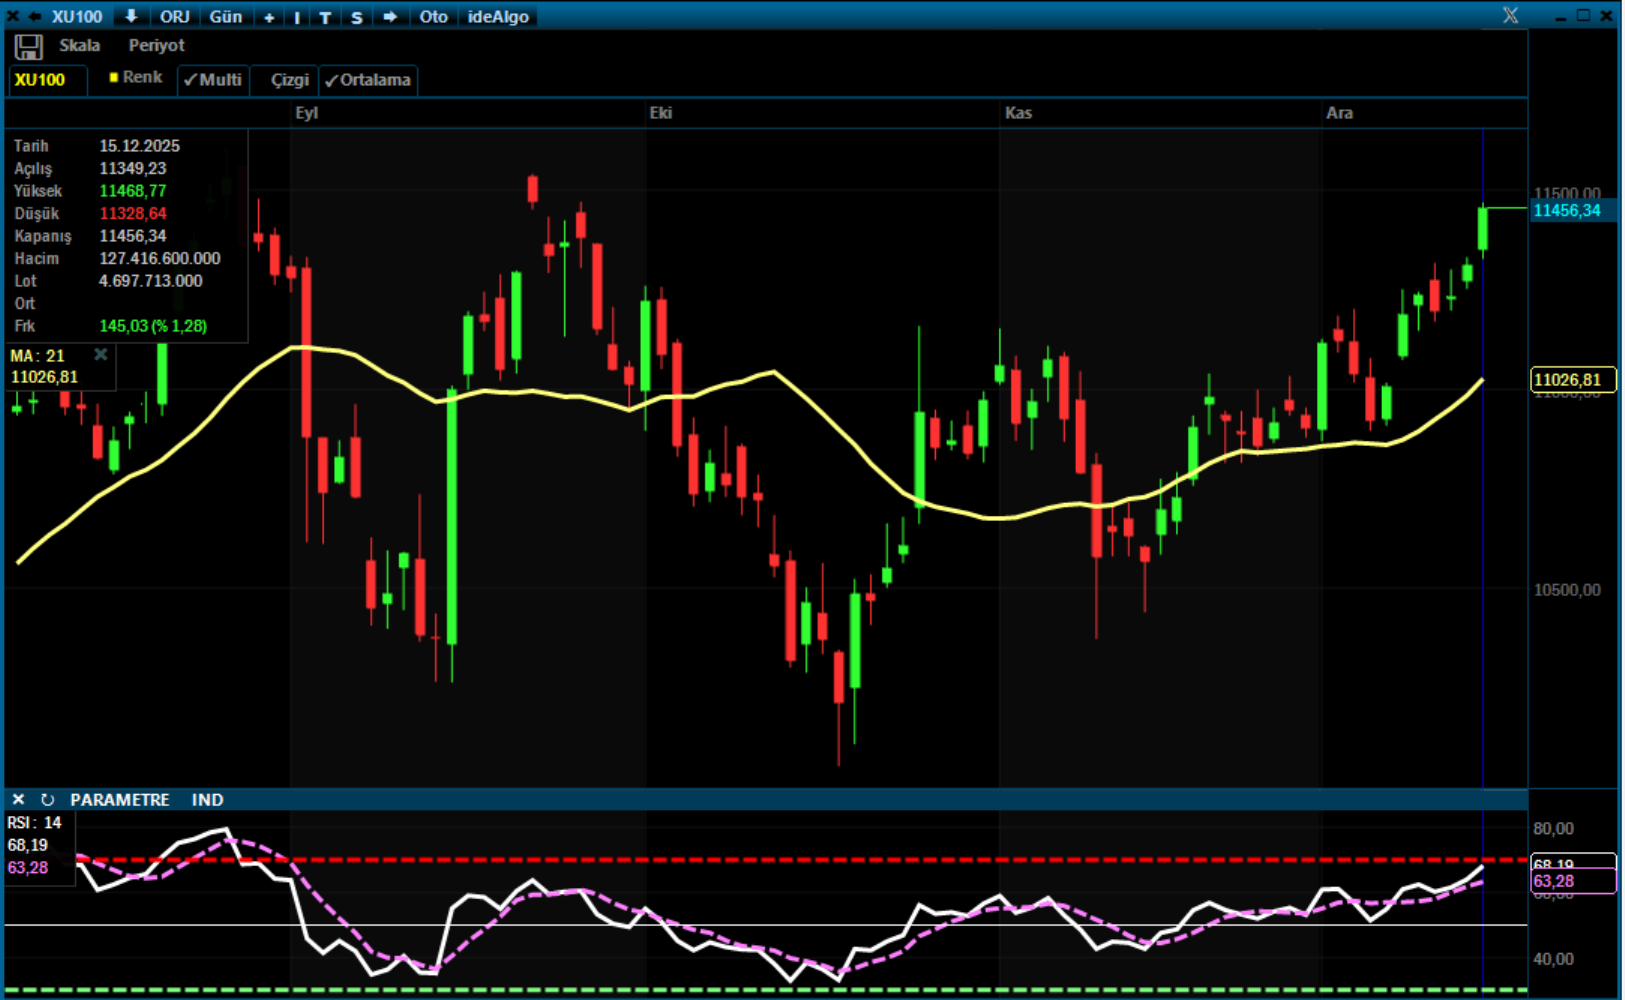Click the plus icon in top toolbar
The width and height of the screenshot is (1625, 1000).
click(269, 17)
